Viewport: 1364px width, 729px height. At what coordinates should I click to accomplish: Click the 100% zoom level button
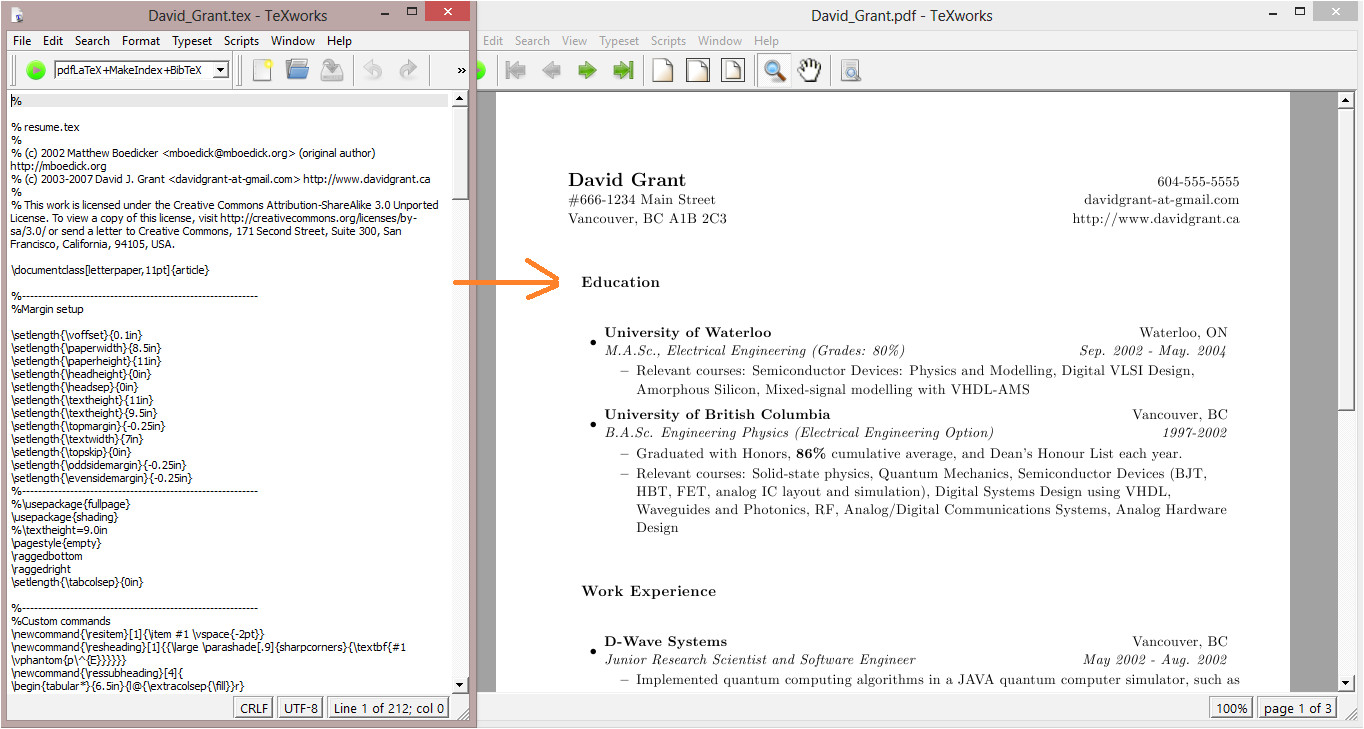(x=1230, y=708)
